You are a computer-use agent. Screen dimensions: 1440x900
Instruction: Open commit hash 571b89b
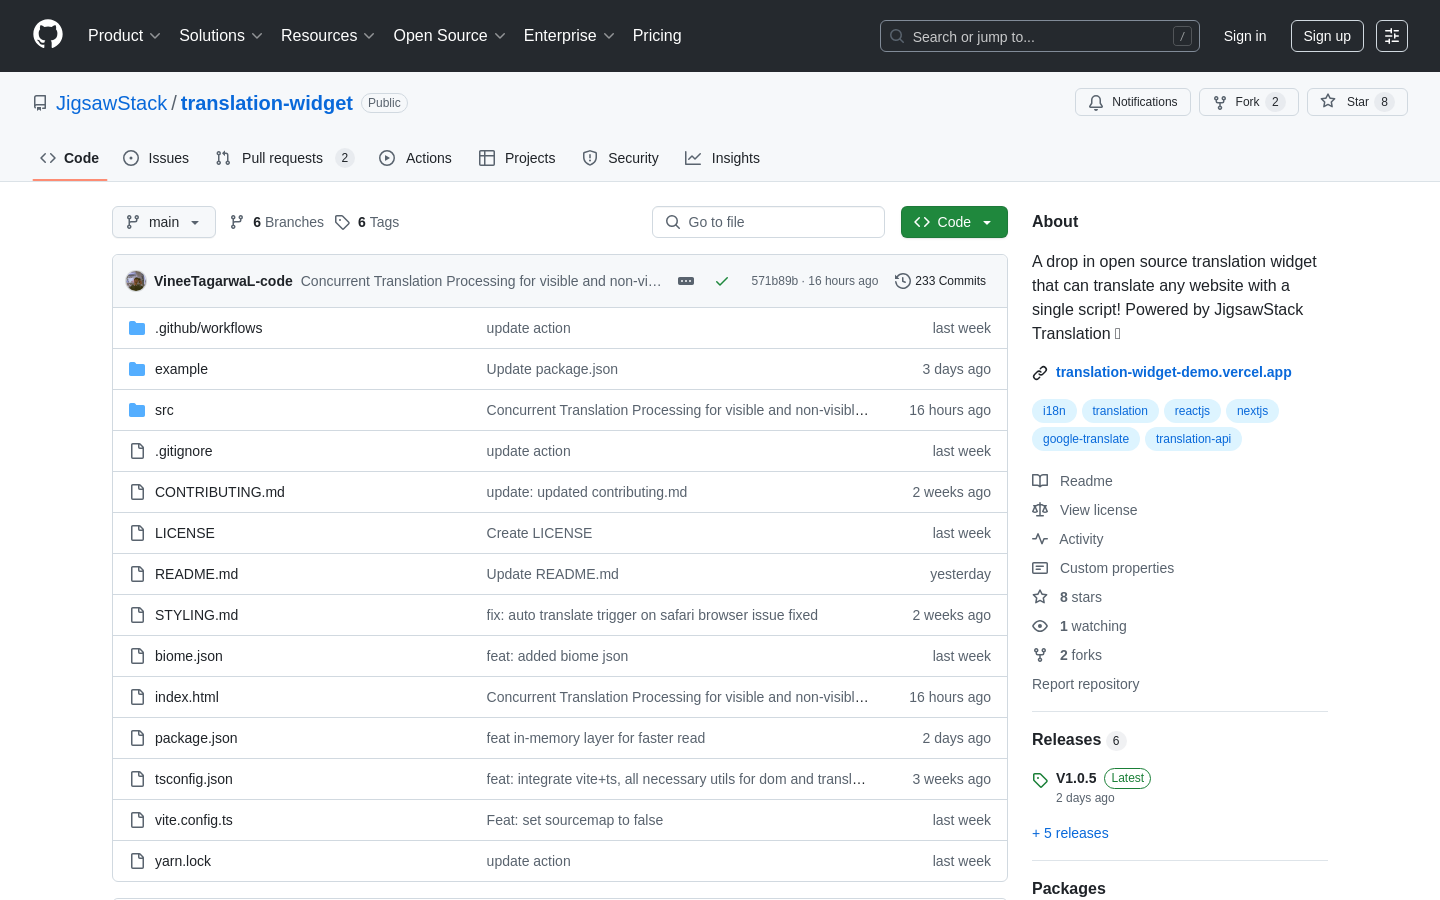775,281
